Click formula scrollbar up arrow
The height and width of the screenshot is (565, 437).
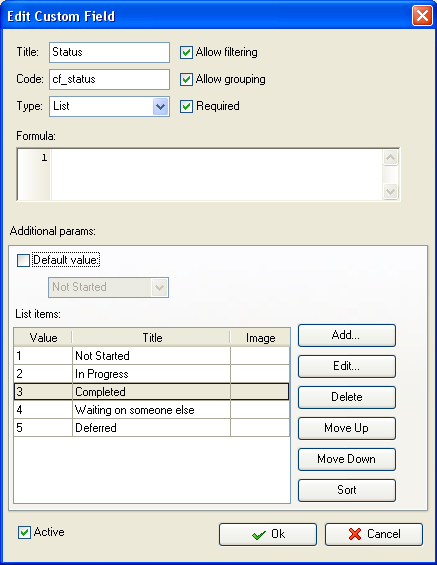click(x=391, y=158)
